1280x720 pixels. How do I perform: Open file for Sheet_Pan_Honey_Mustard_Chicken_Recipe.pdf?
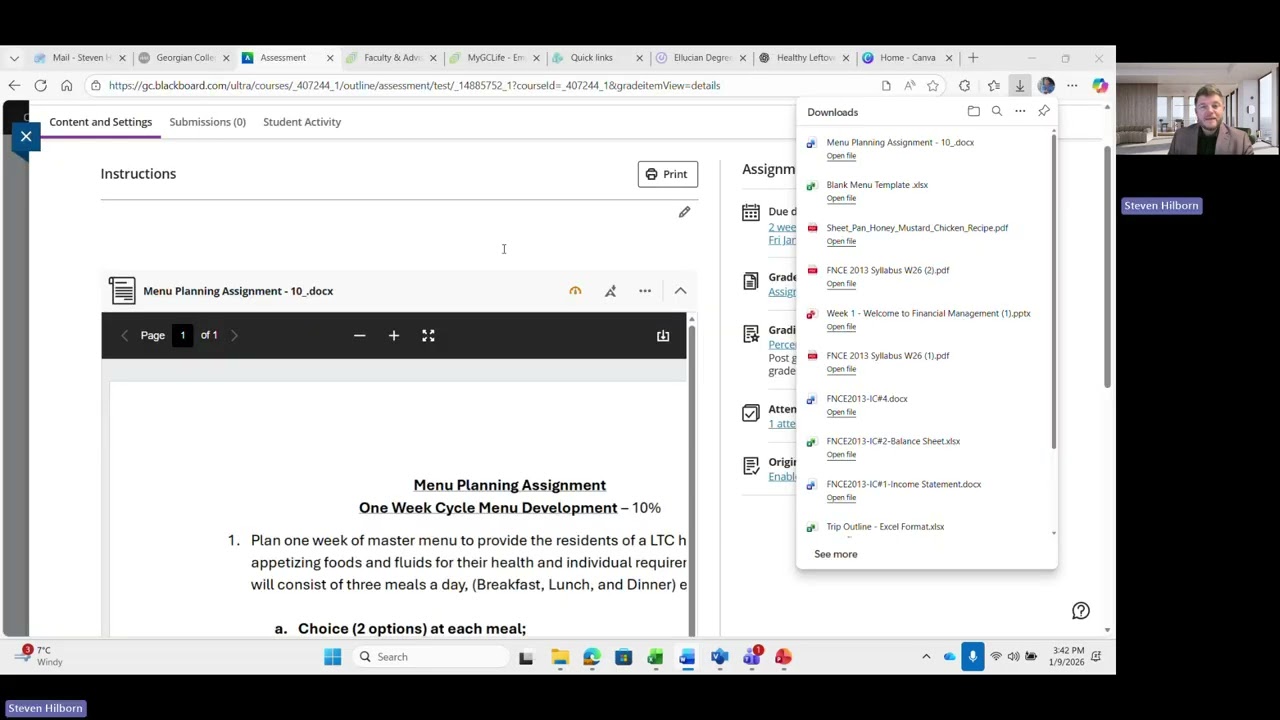841,241
